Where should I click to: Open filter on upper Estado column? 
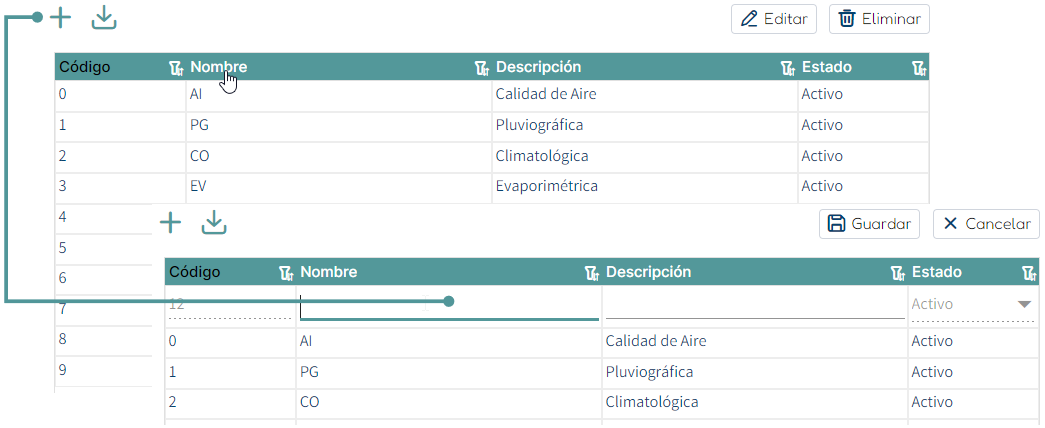tap(918, 67)
